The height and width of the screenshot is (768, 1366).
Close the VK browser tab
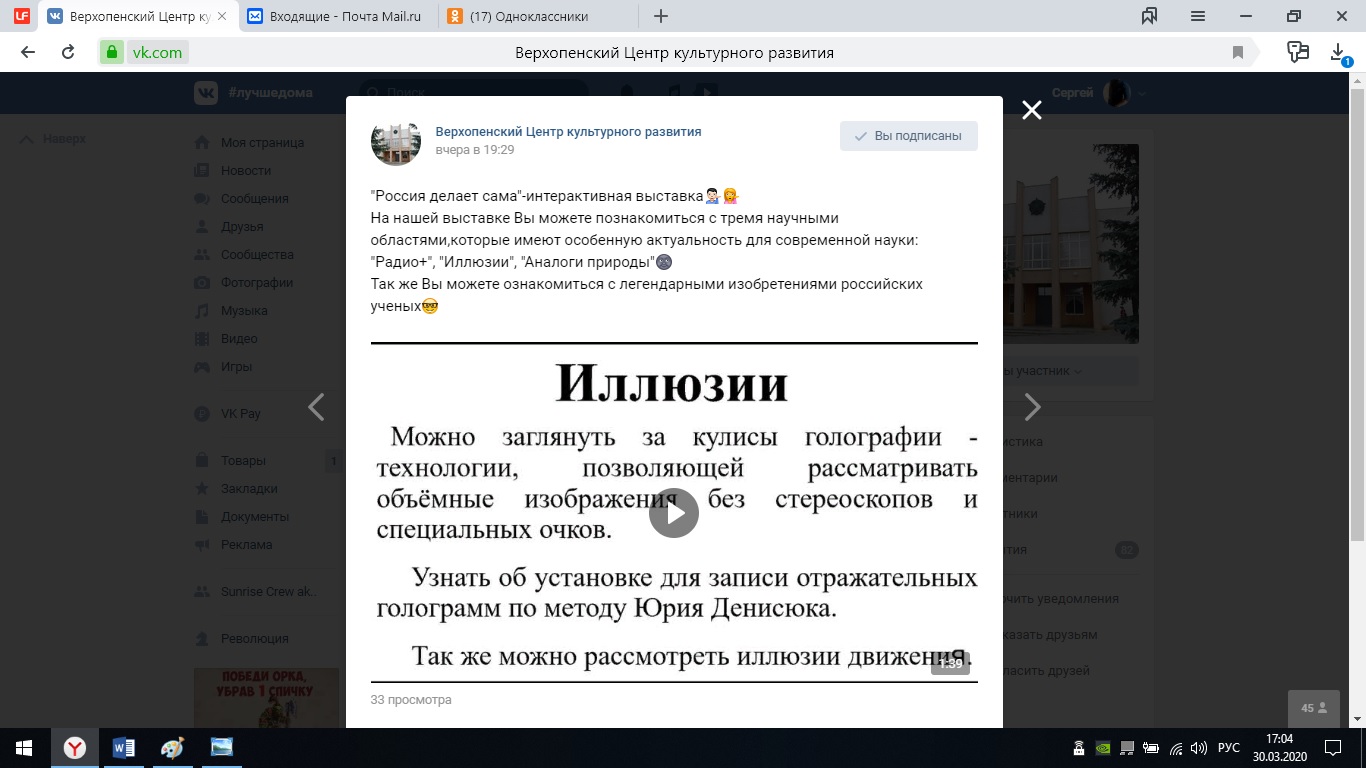(221, 16)
